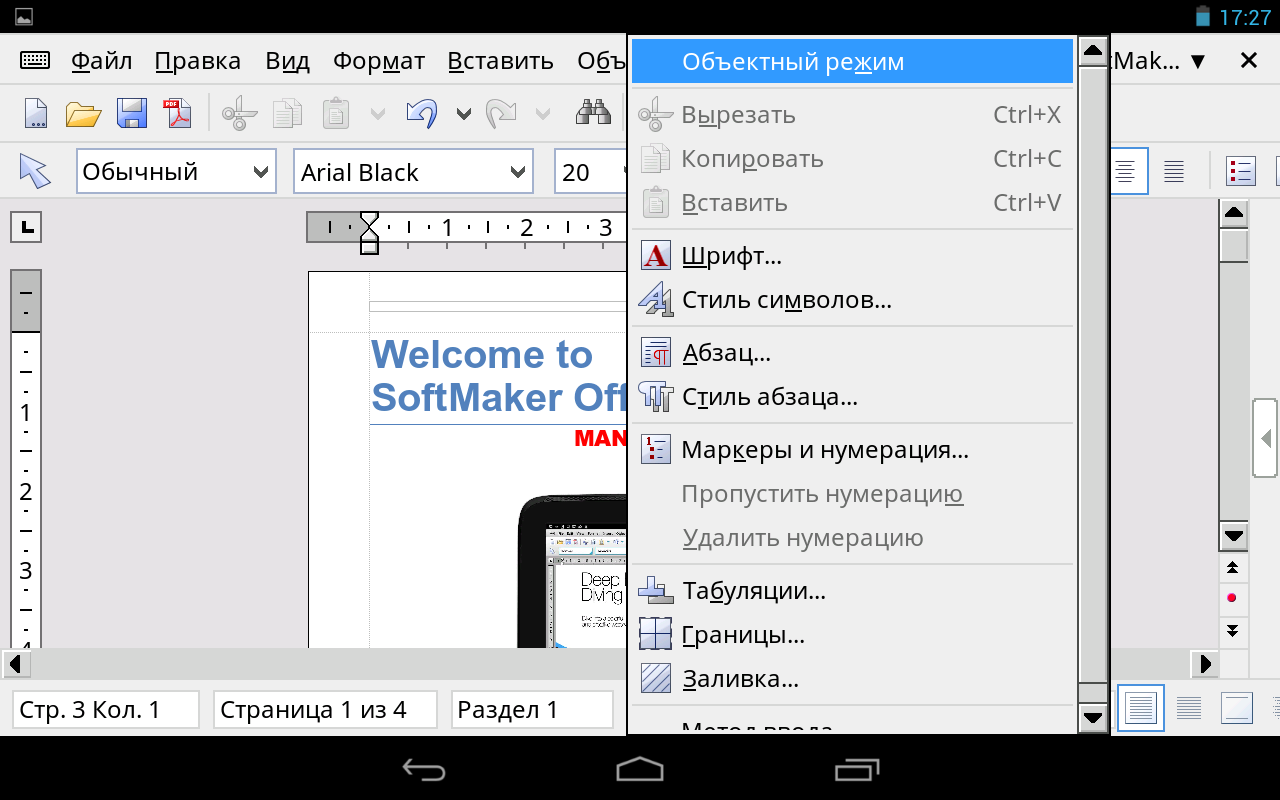Close the document with X button
Viewport: 1280px width, 800px height.
pyautogui.click(x=1249, y=61)
